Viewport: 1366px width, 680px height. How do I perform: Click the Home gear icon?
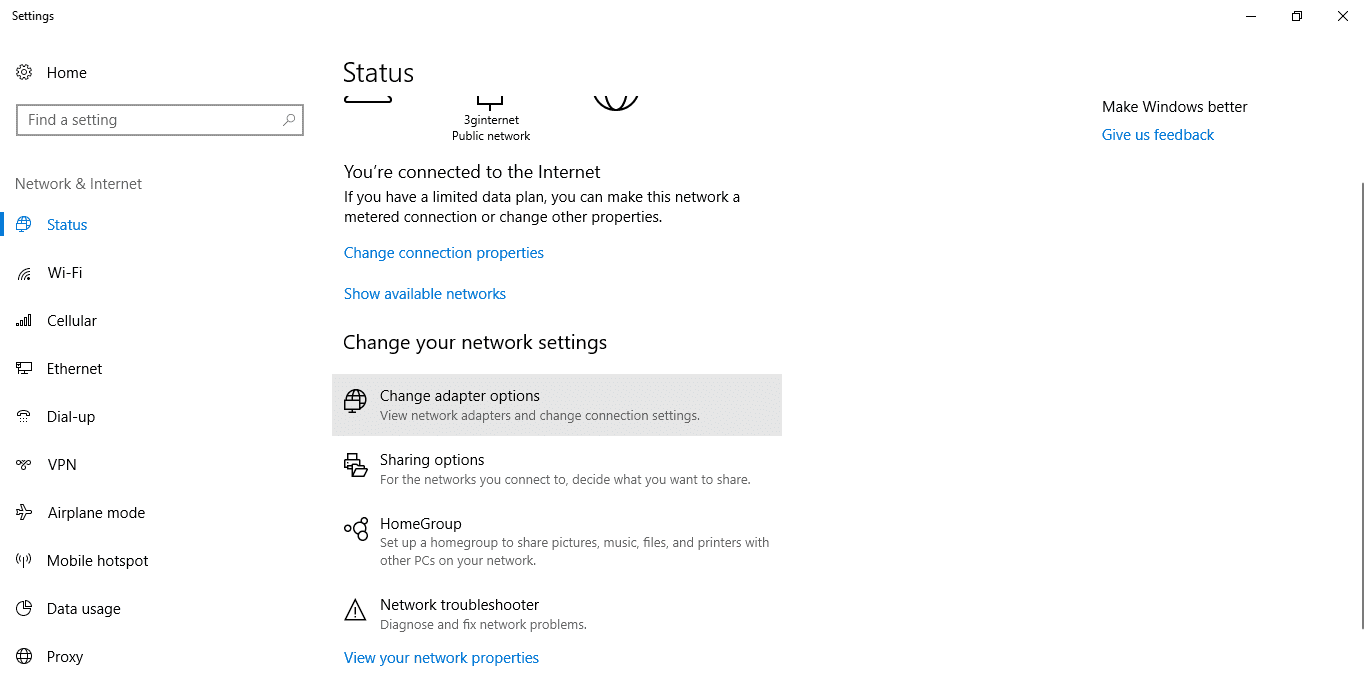coord(24,72)
